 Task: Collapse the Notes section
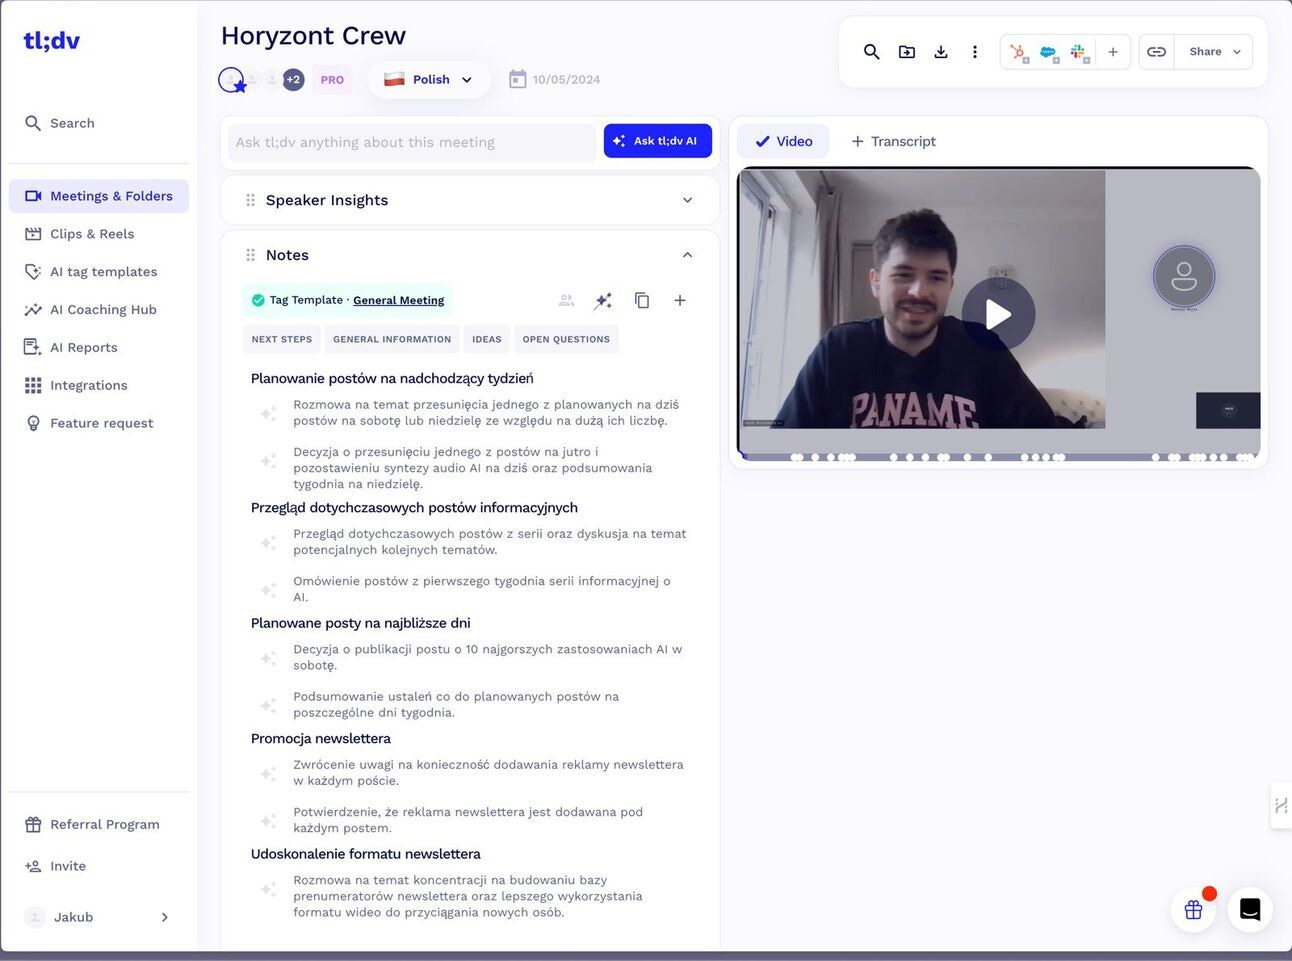pyautogui.click(x=687, y=255)
